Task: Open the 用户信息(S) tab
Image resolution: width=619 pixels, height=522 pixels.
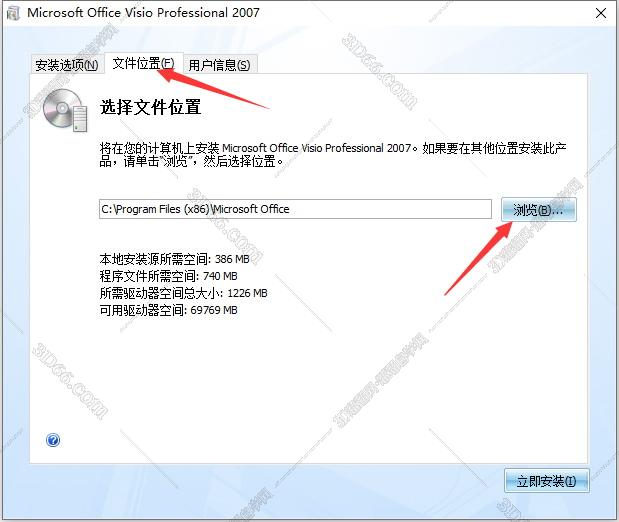Action: 219,65
